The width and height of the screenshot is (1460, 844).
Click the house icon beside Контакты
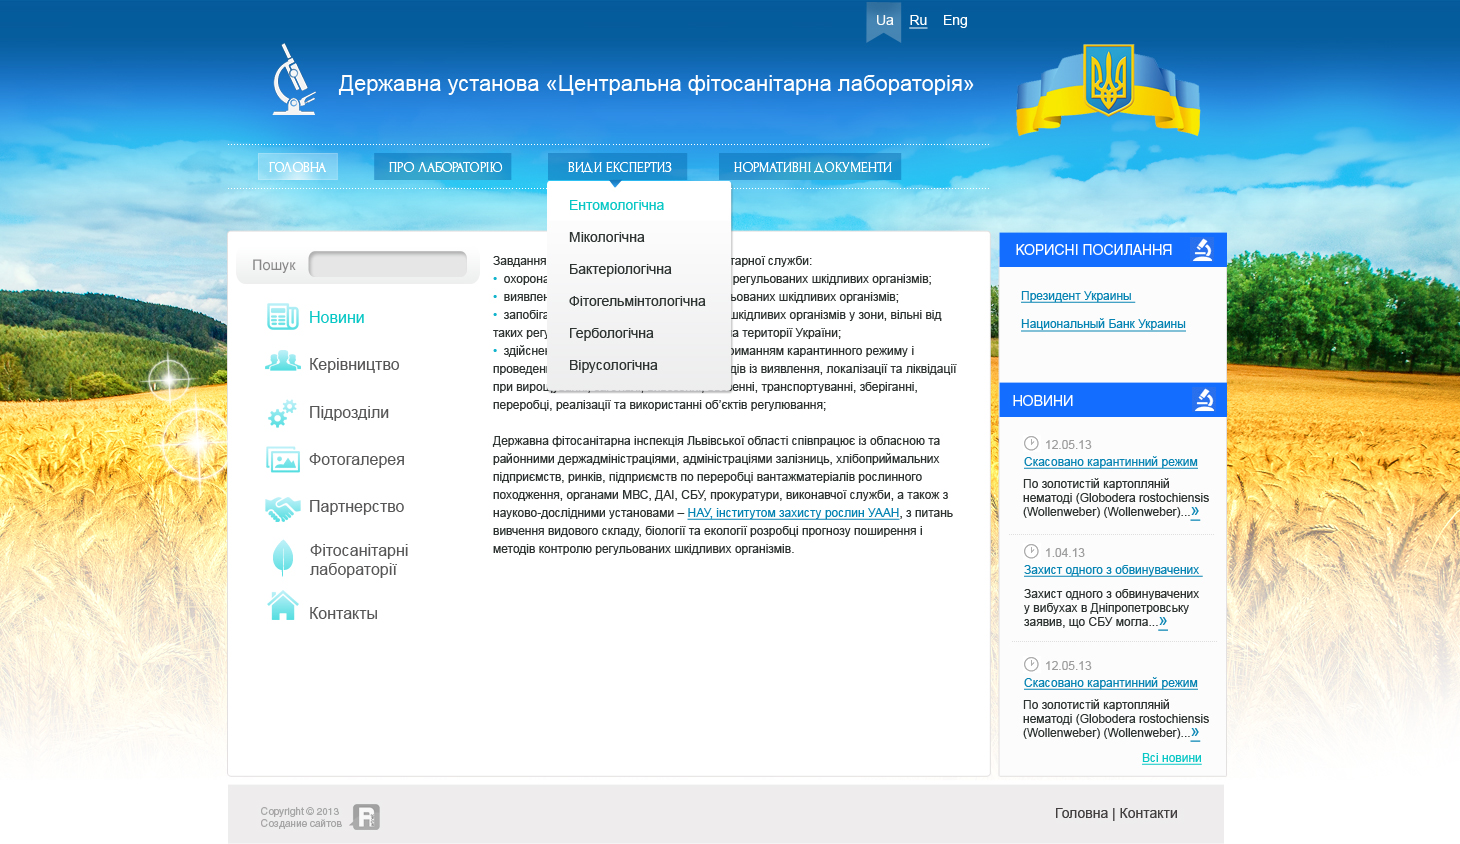click(x=283, y=606)
